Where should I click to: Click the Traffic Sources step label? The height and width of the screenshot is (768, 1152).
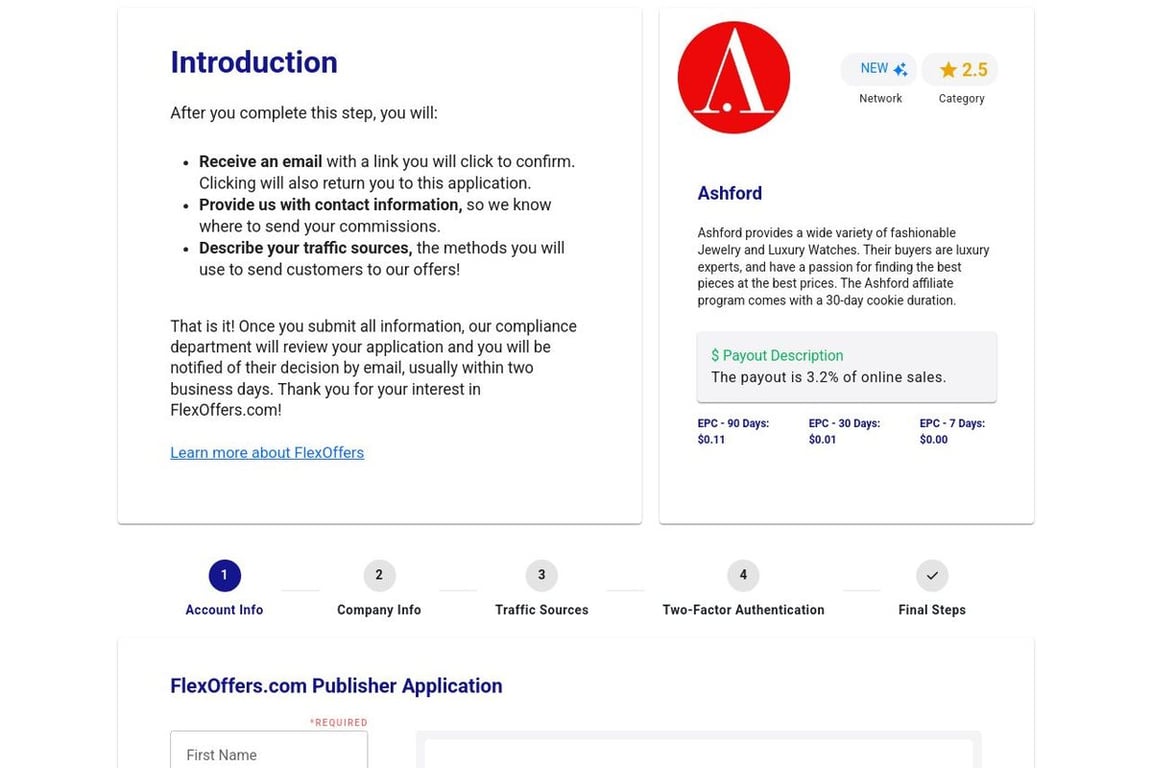pyautogui.click(x=541, y=610)
